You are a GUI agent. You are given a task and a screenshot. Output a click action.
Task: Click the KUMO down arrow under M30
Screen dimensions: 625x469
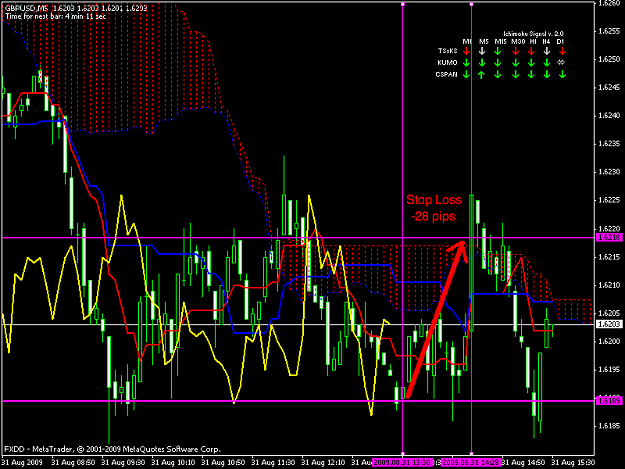[x=515, y=63]
